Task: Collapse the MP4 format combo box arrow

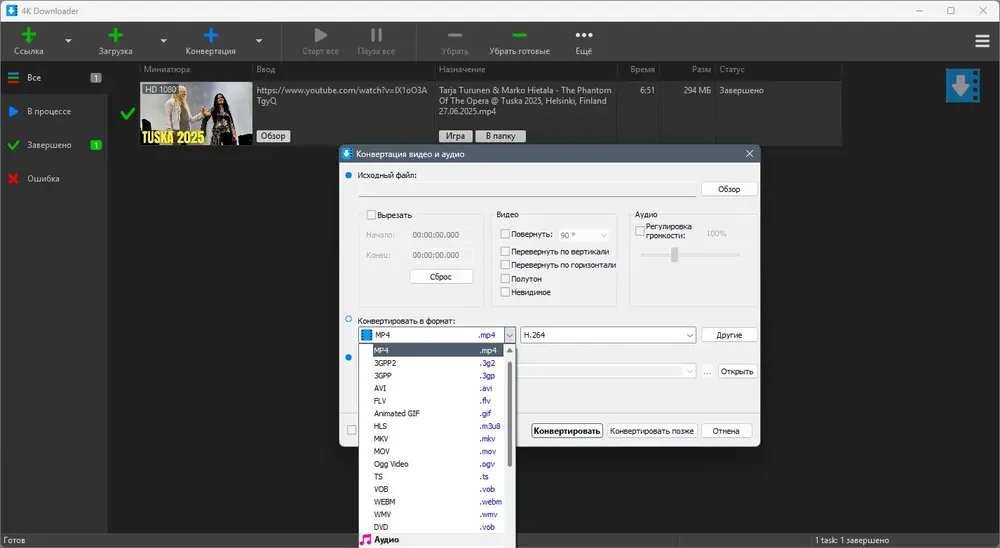Action: (510, 335)
